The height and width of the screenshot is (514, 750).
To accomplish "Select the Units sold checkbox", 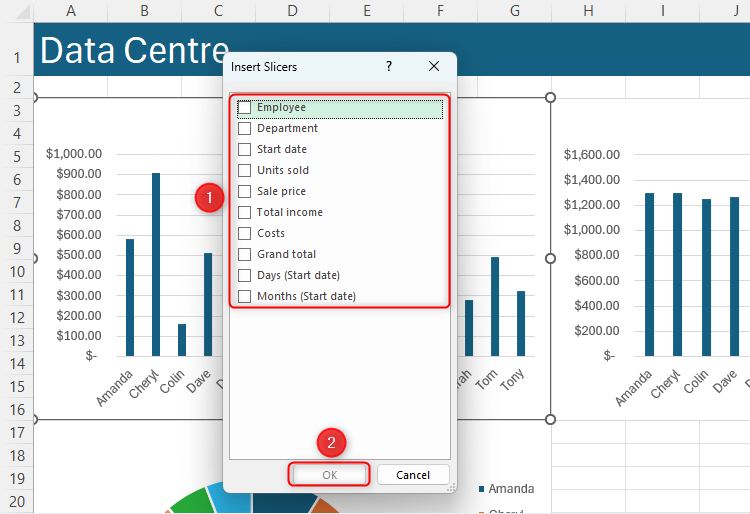I will (x=245, y=170).
